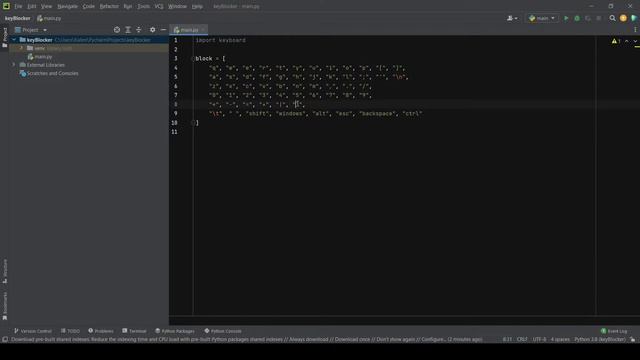Toggle the Bookmarks sidebar tab
This screenshot has height=360, width=640.
[4, 306]
